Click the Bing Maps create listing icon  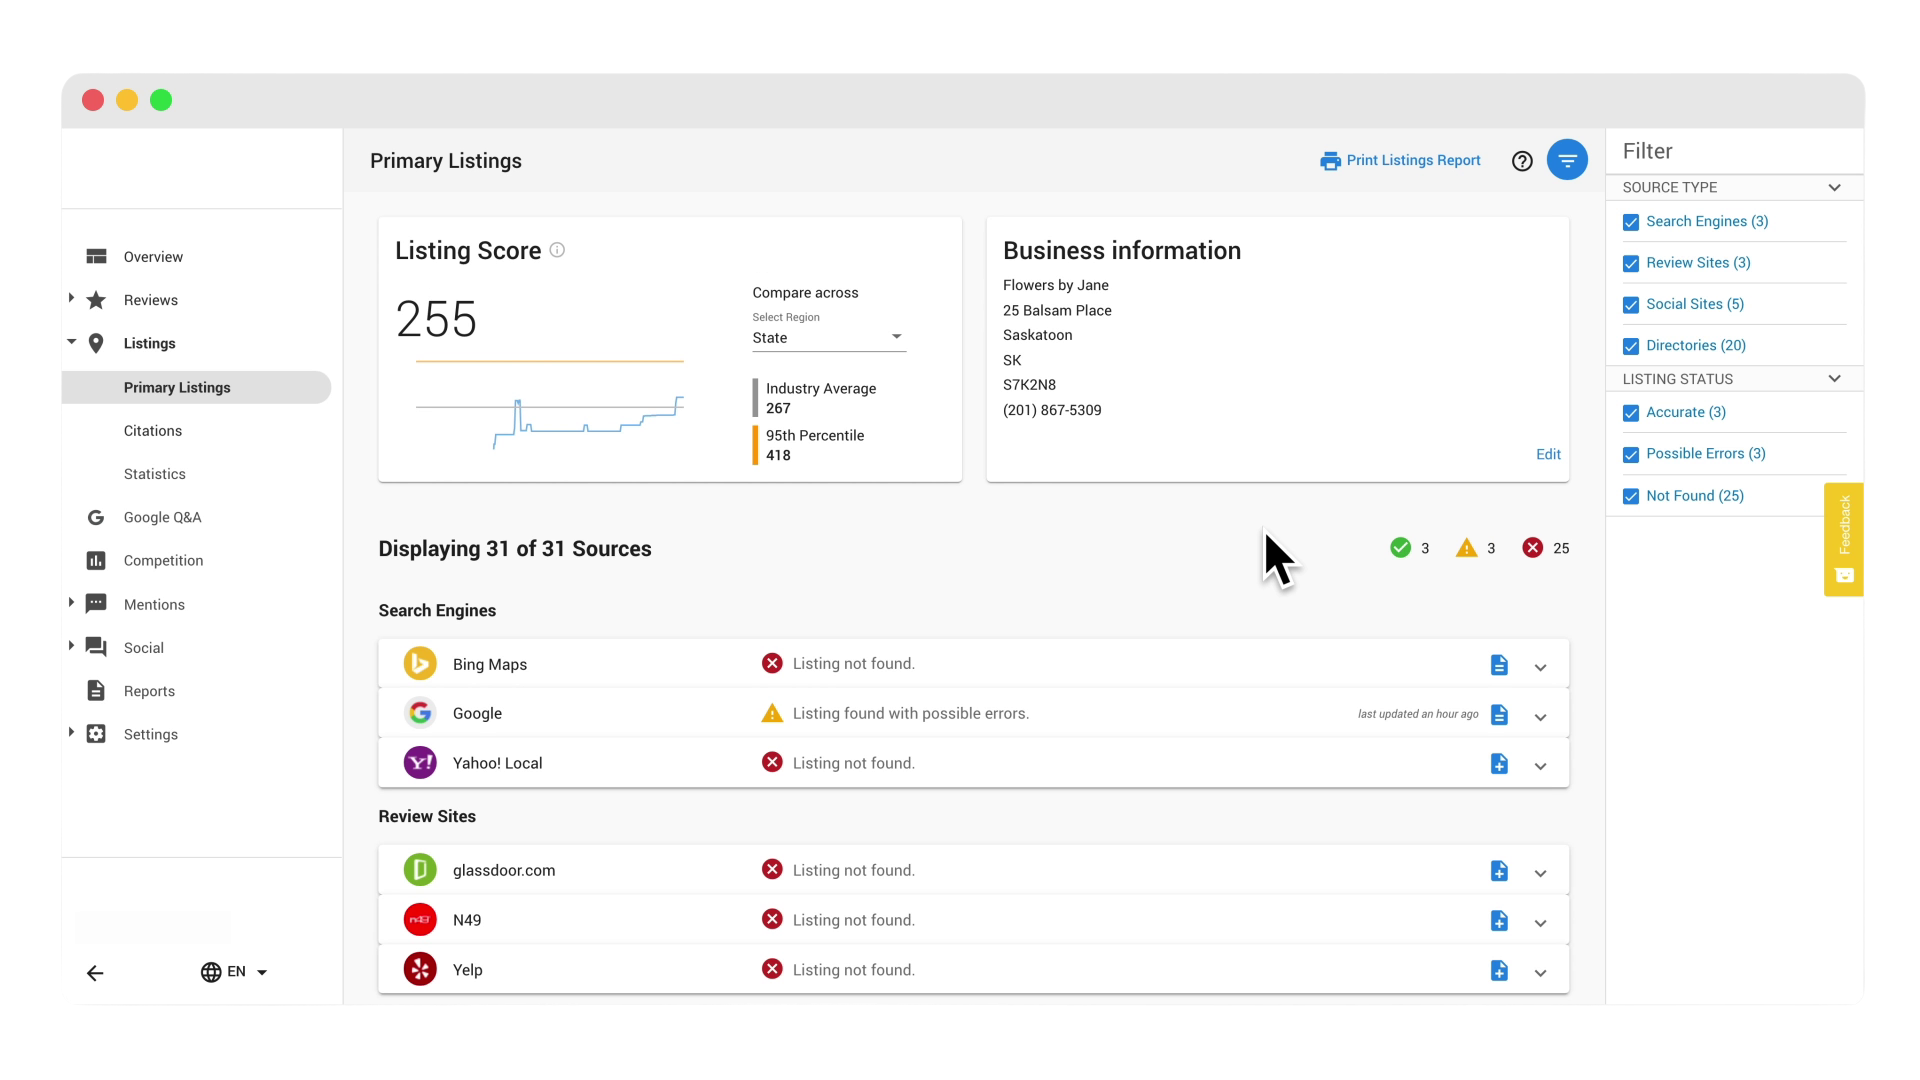(1499, 663)
